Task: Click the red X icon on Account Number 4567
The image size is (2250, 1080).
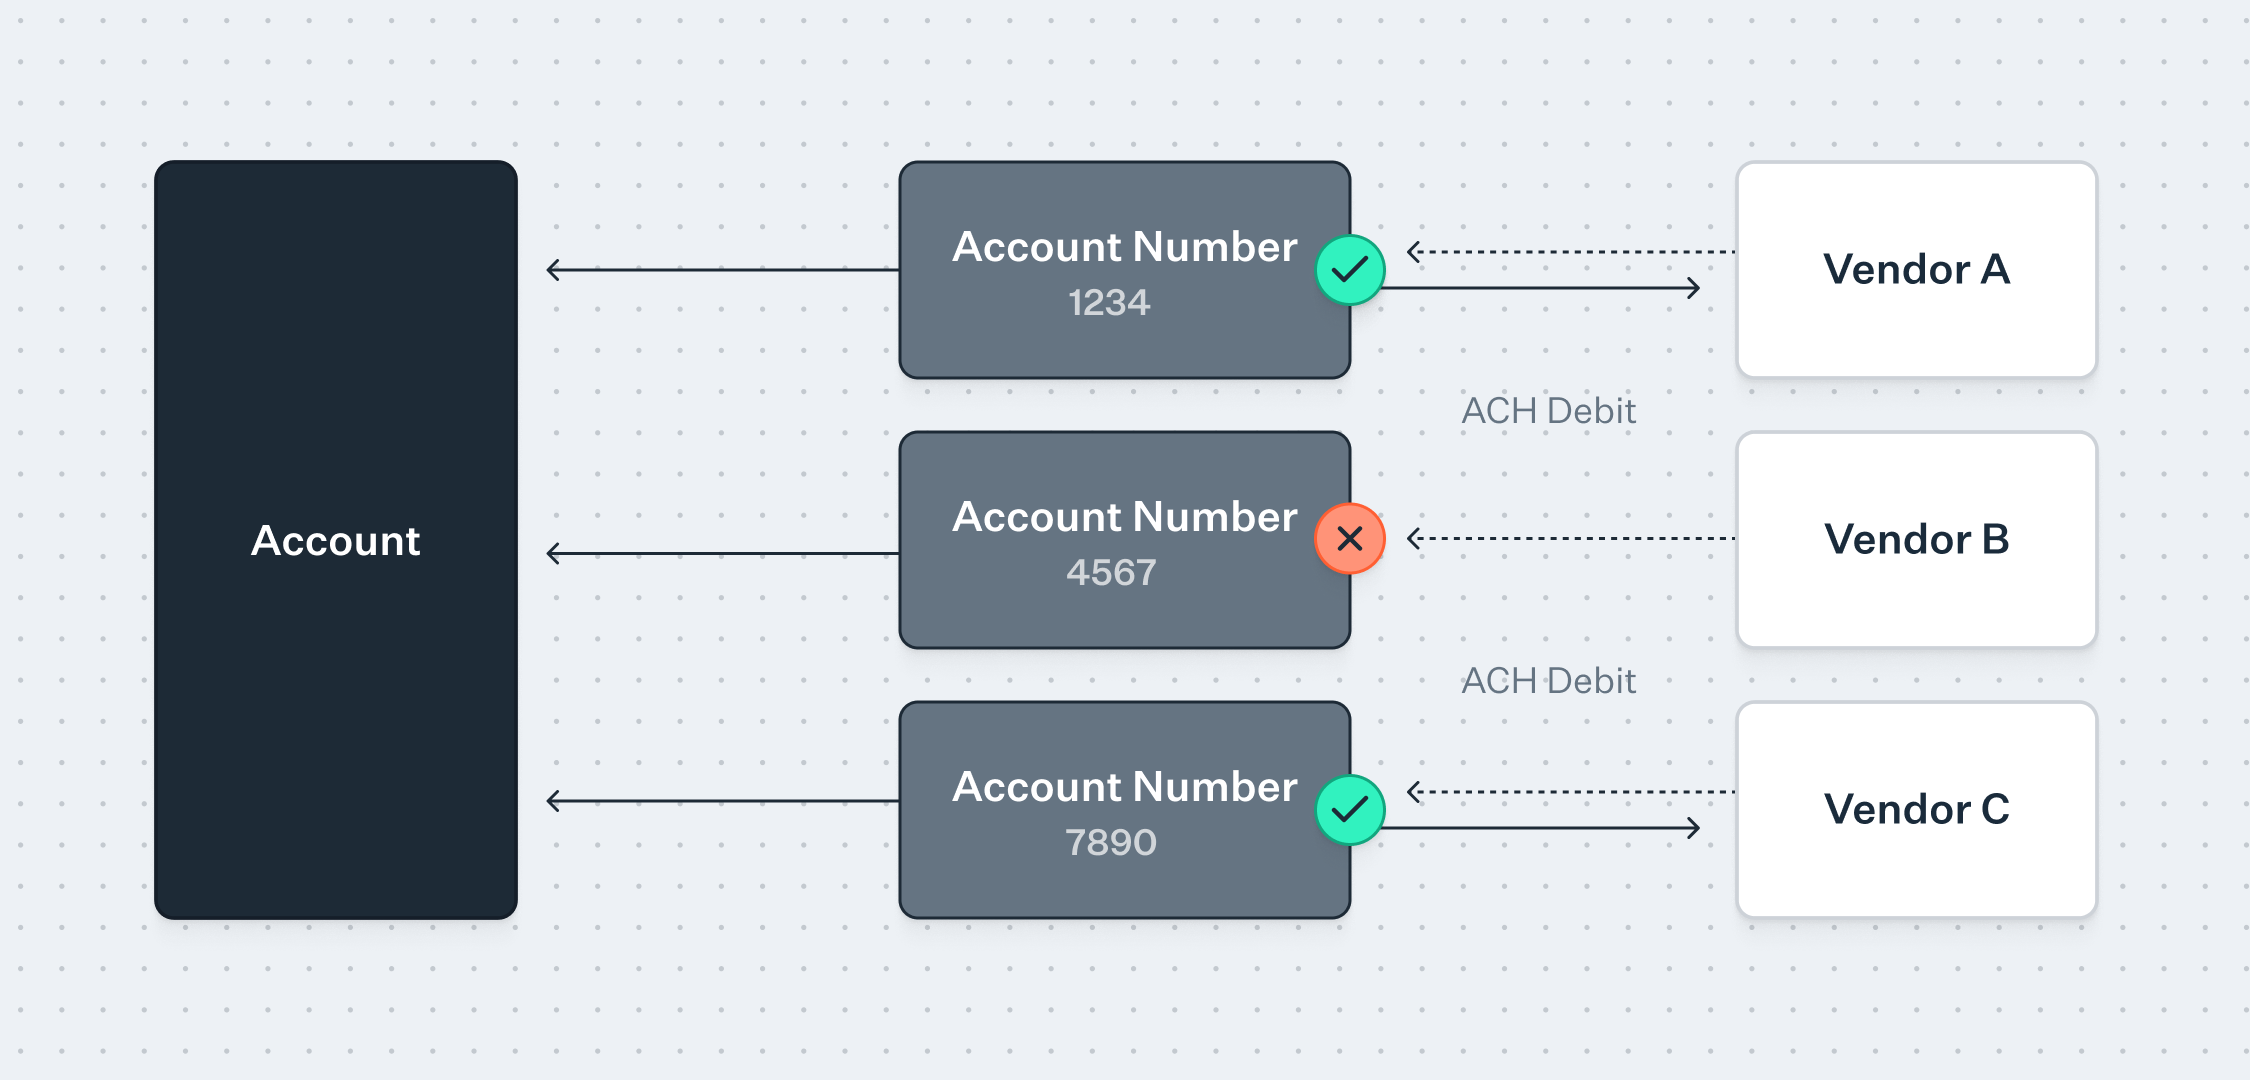Action: pos(1350,539)
